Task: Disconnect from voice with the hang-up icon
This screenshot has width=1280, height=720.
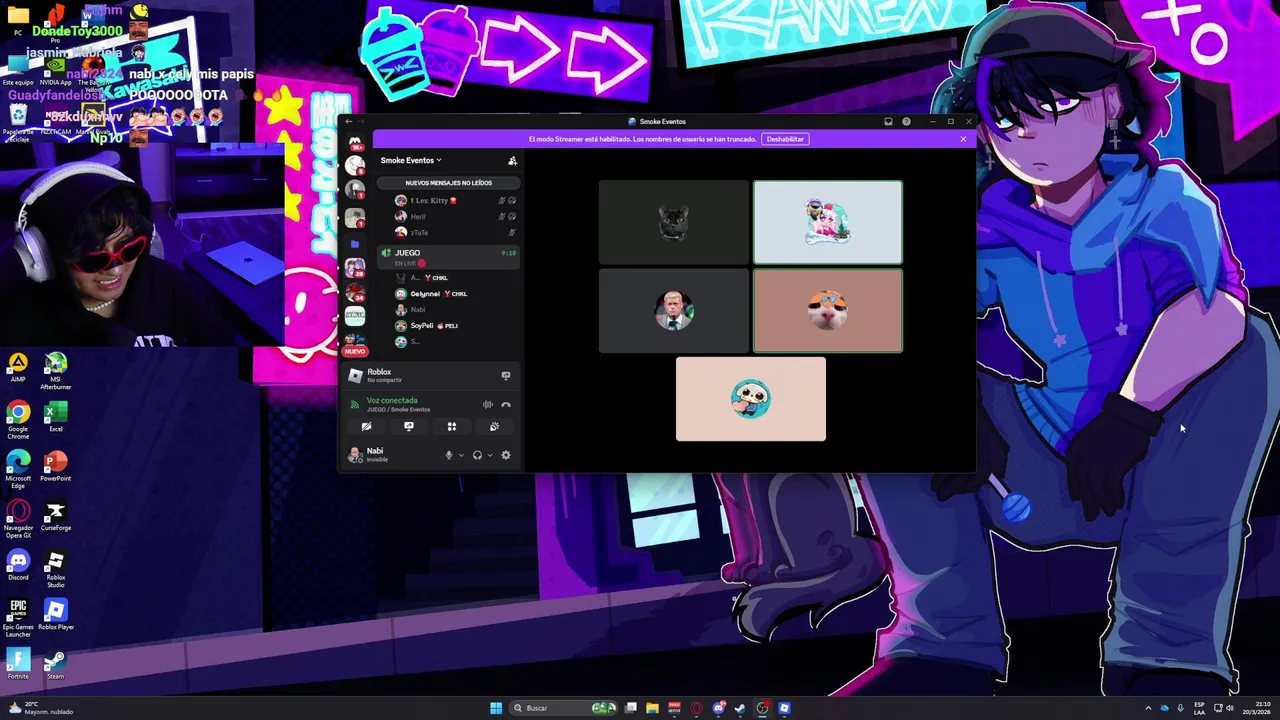Action: pos(506,405)
